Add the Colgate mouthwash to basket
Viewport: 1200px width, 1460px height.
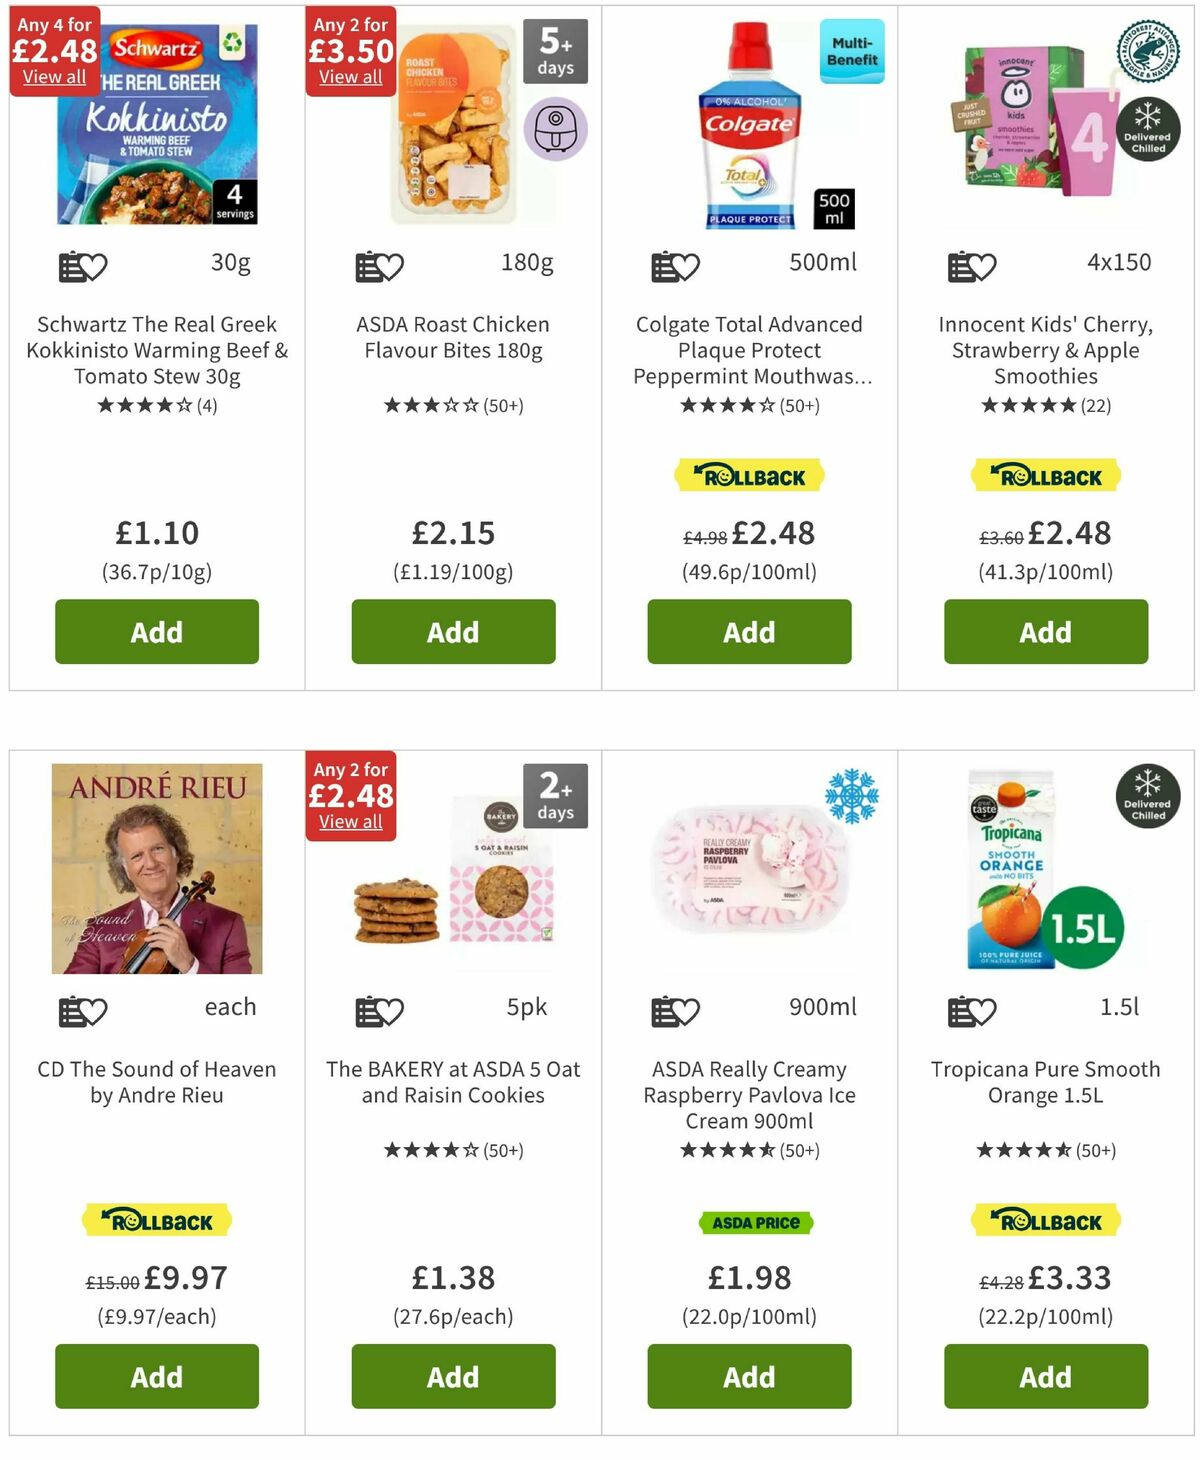click(x=749, y=632)
